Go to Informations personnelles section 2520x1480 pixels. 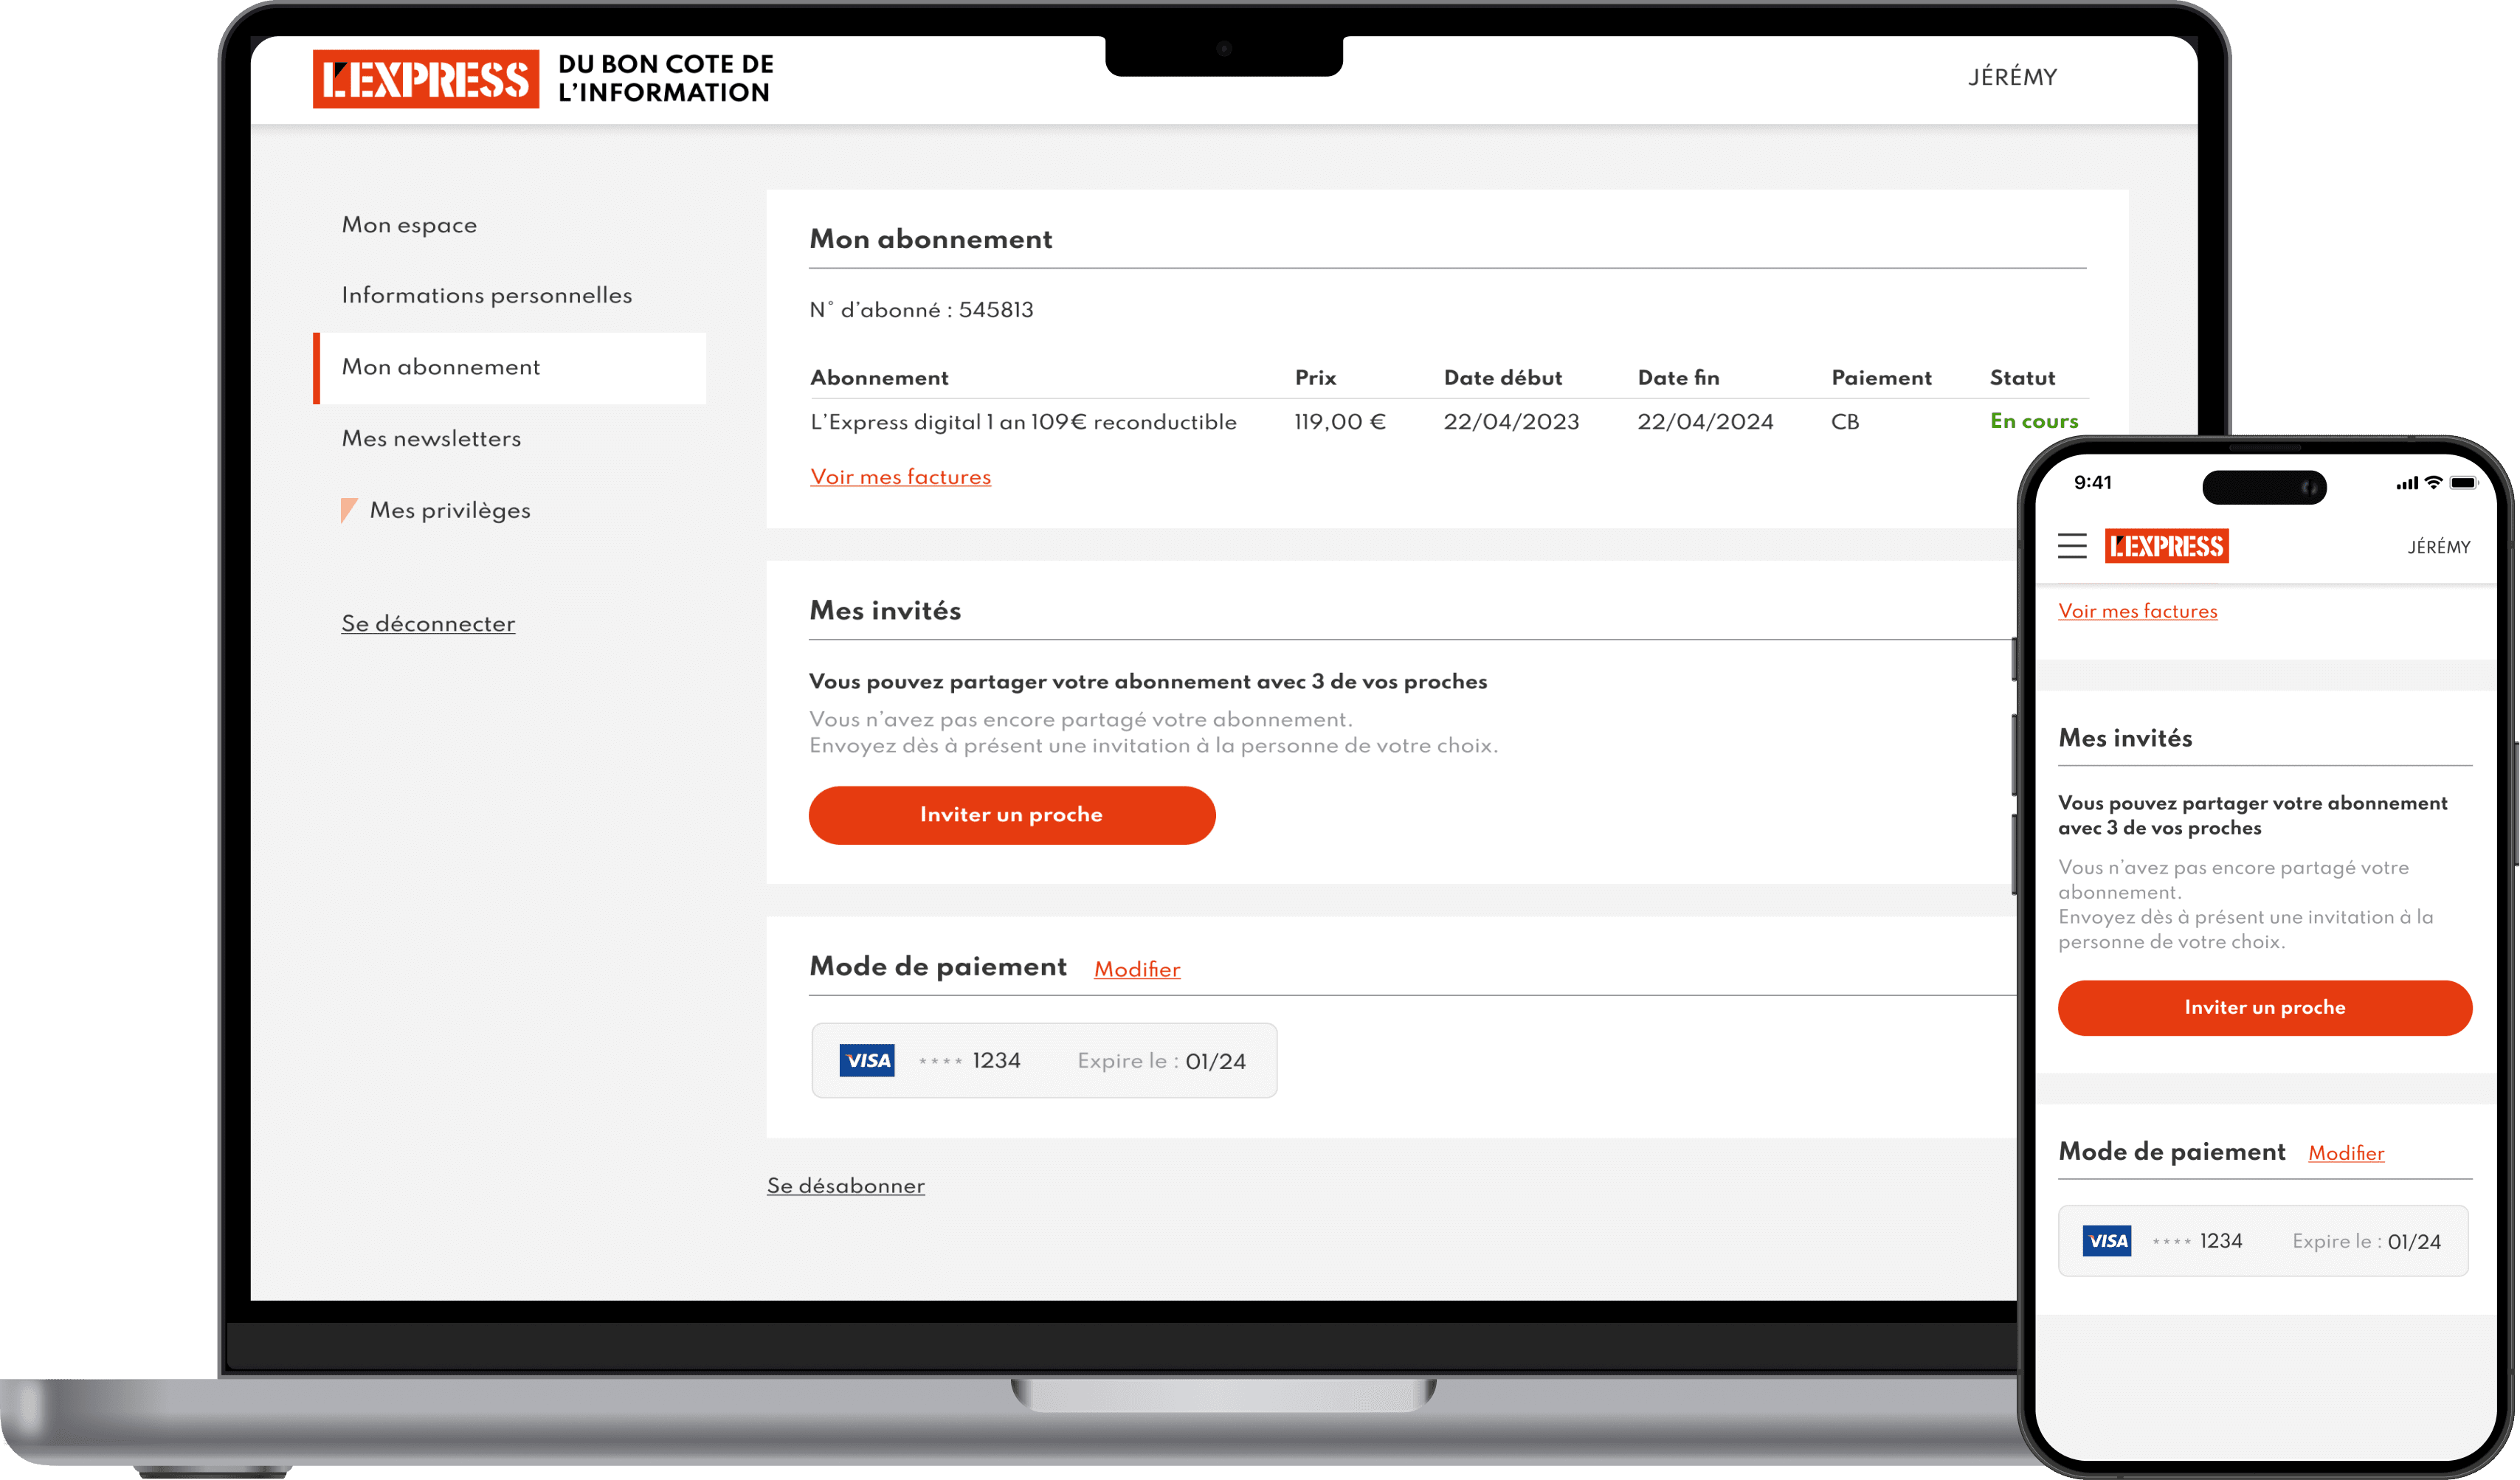[x=486, y=295]
